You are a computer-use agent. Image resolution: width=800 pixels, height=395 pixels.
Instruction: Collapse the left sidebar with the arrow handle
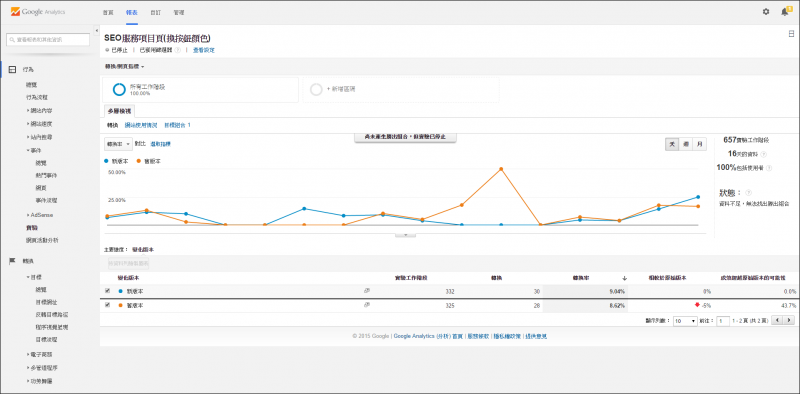[x=96, y=31]
